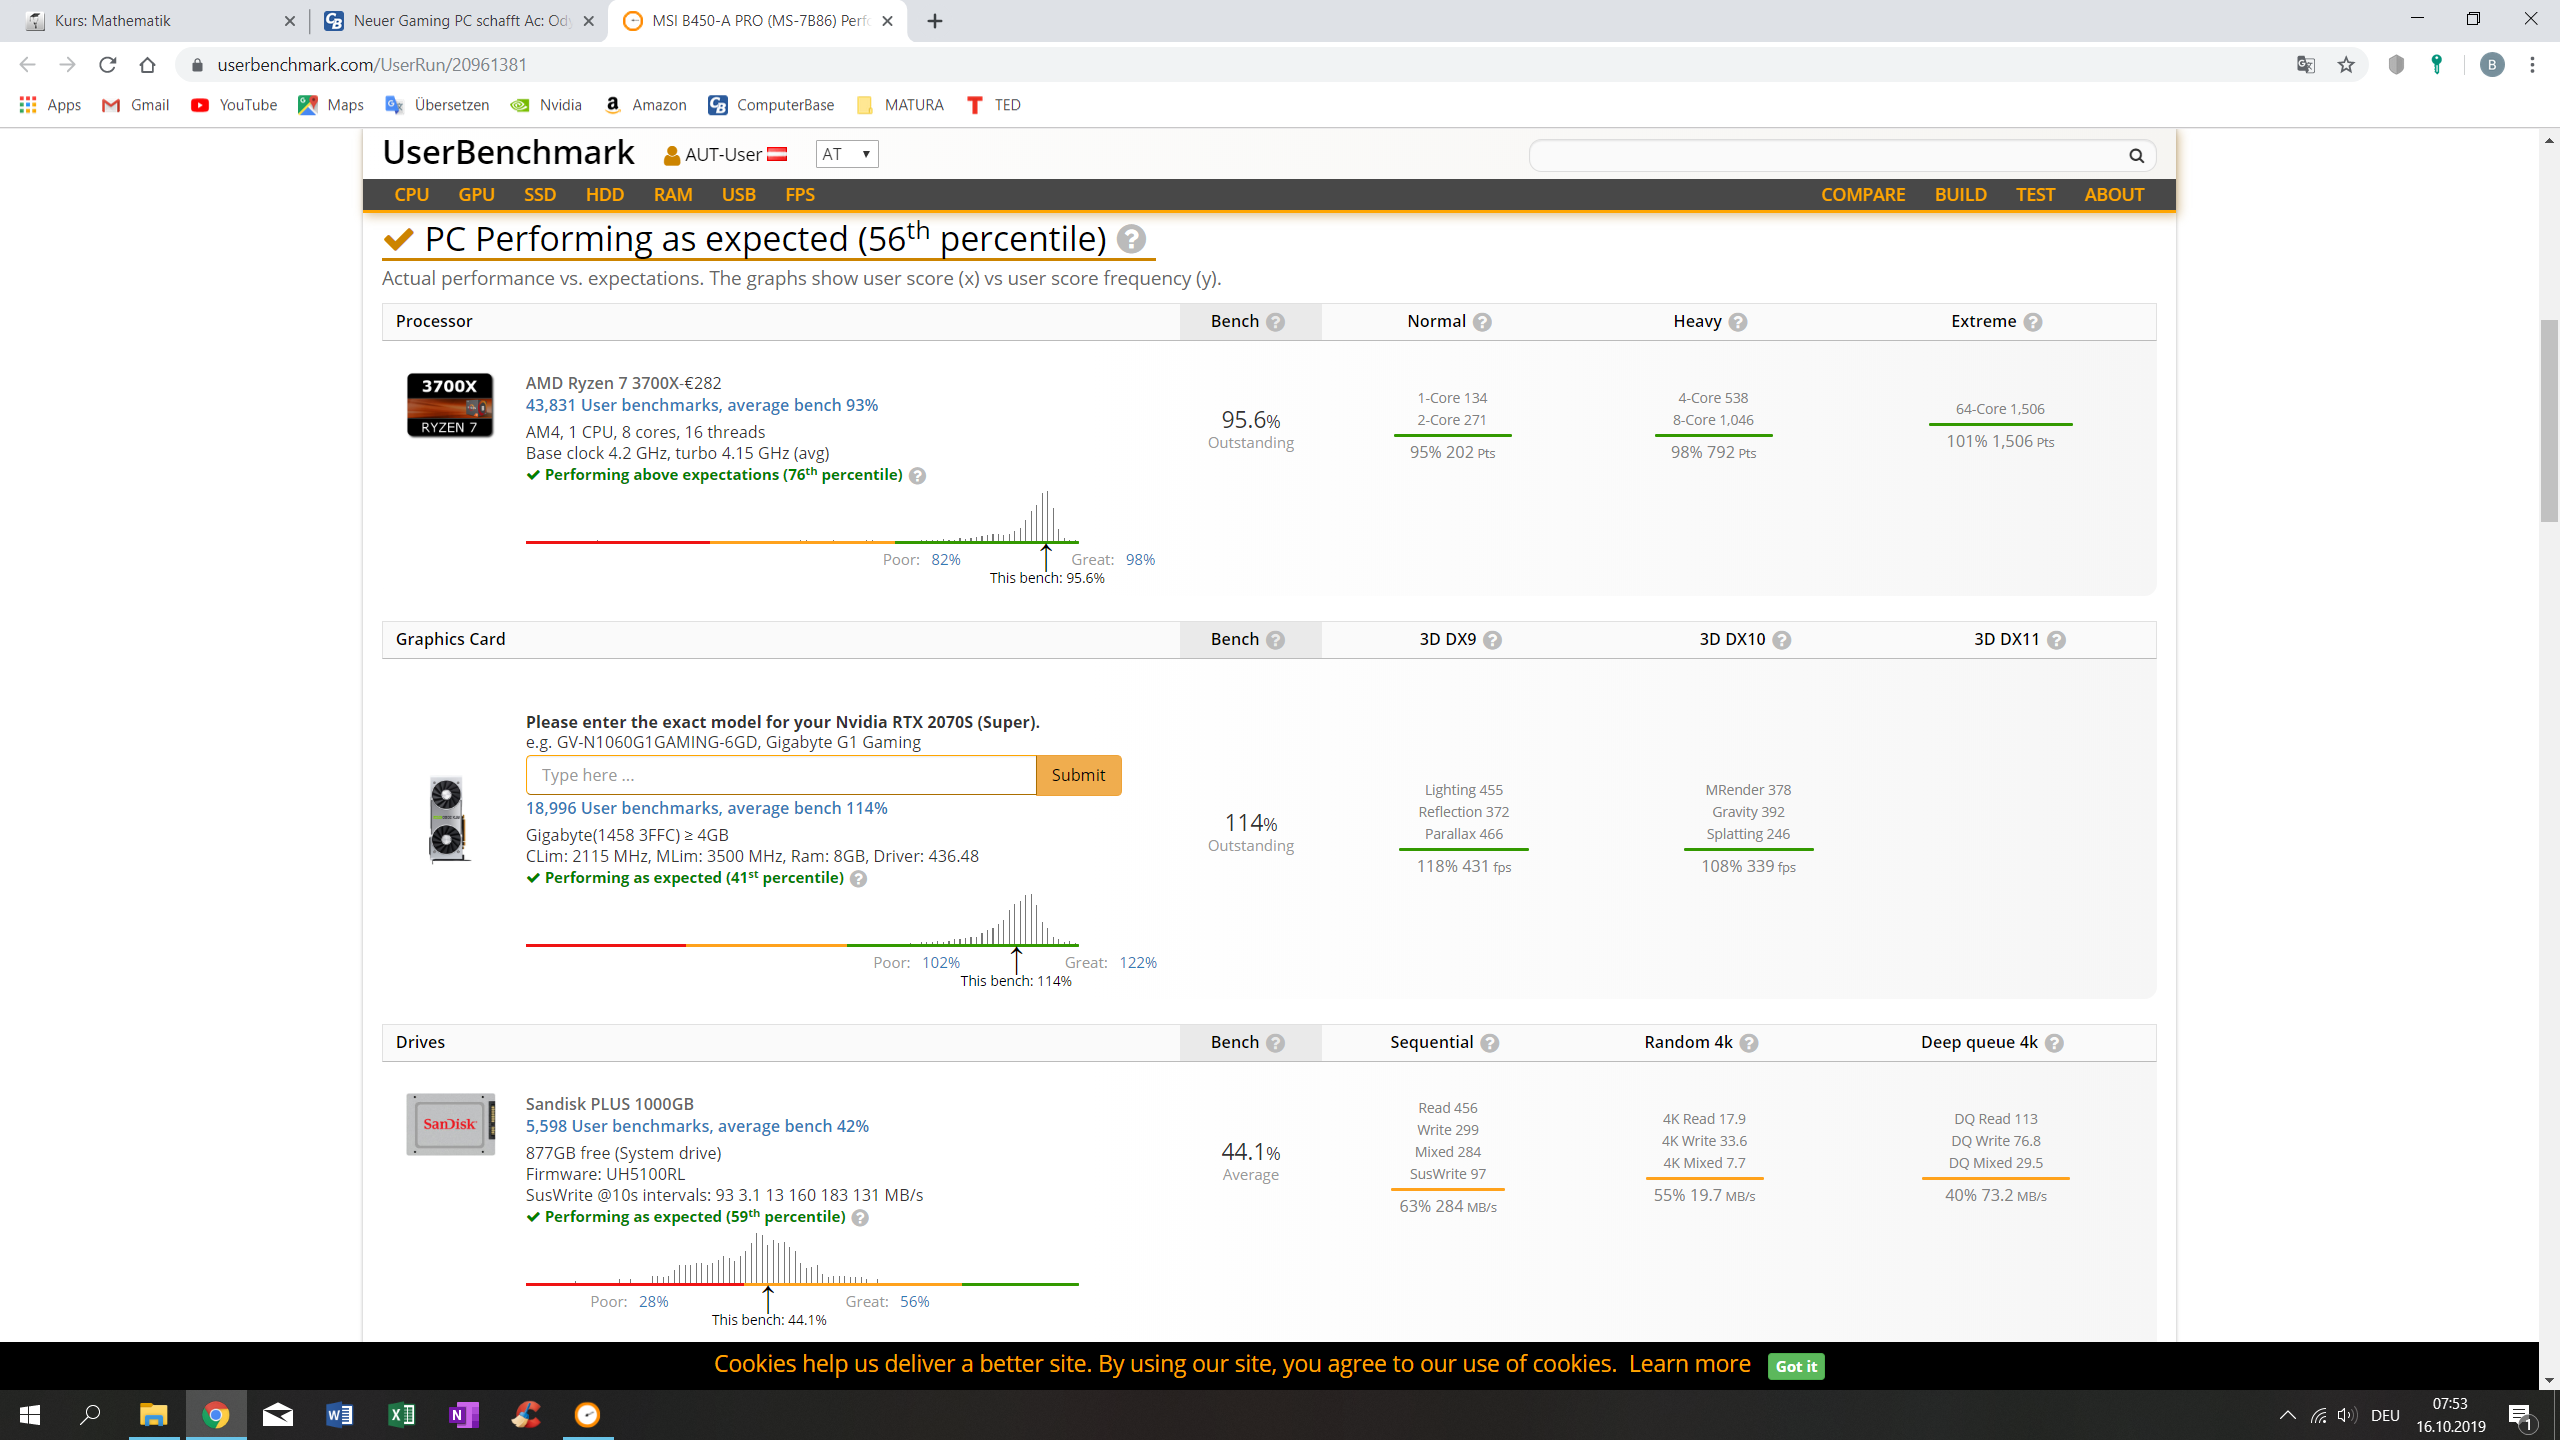Viewport: 2560px width, 1440px height.
Task: Open 43,831 User benchmarks link
Action: pyautogui.click(x=701, y=405)
